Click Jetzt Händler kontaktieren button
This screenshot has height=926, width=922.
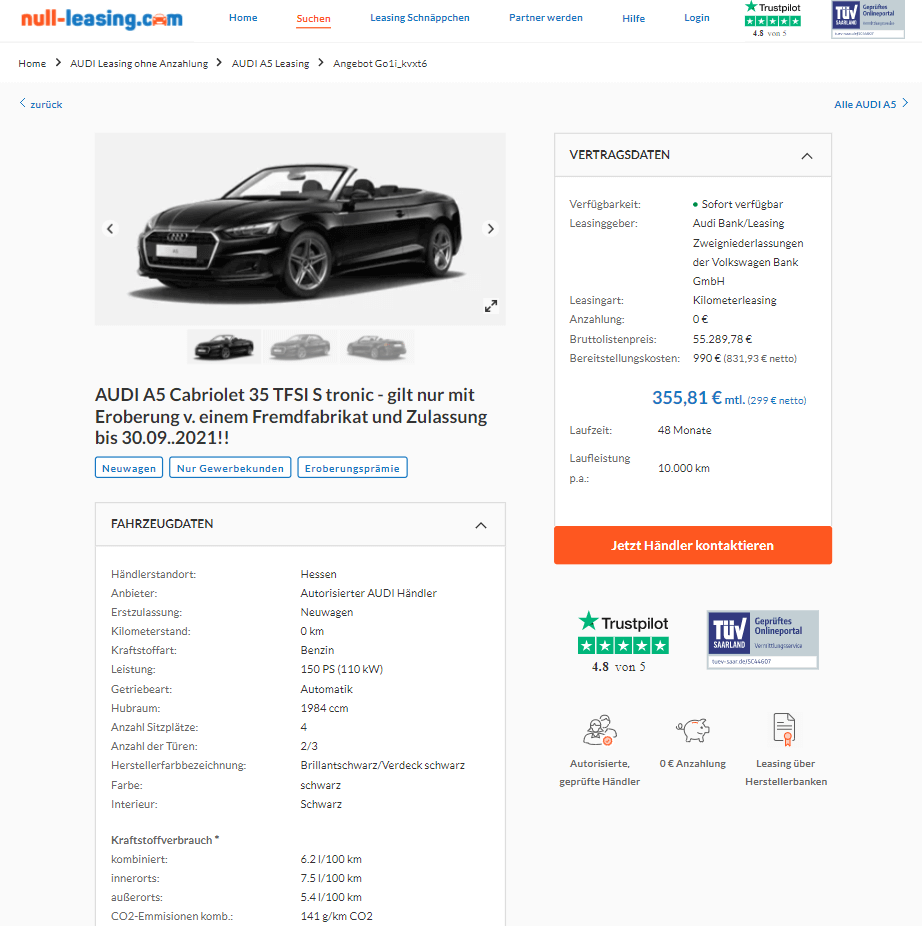pos(693,545)
